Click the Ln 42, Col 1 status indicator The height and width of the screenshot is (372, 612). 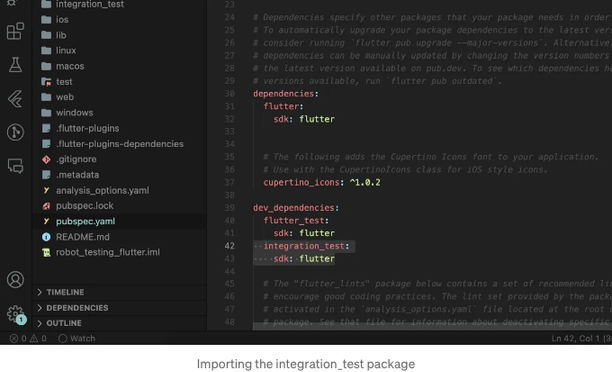(575, 338)
